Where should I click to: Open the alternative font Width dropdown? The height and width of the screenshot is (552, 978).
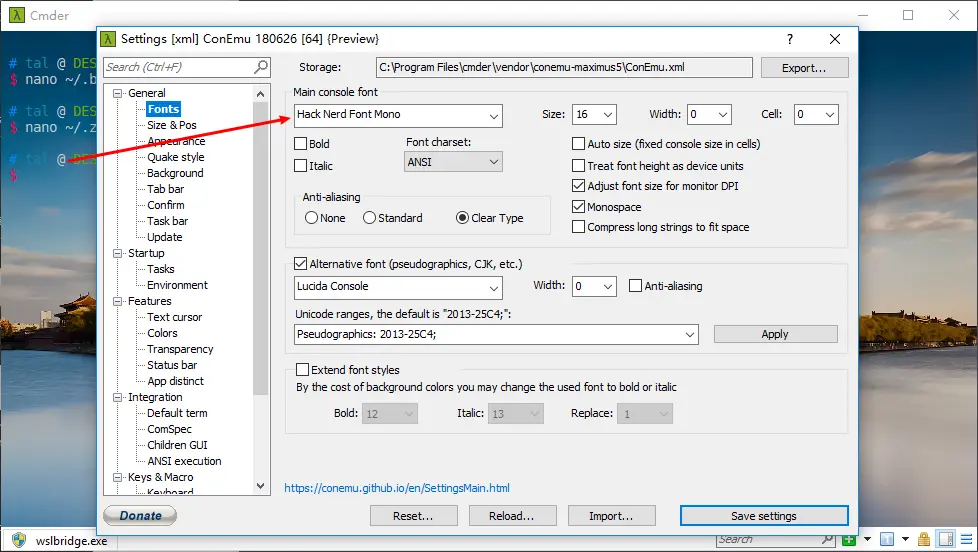pyautogui.click(x=608, y=286)
